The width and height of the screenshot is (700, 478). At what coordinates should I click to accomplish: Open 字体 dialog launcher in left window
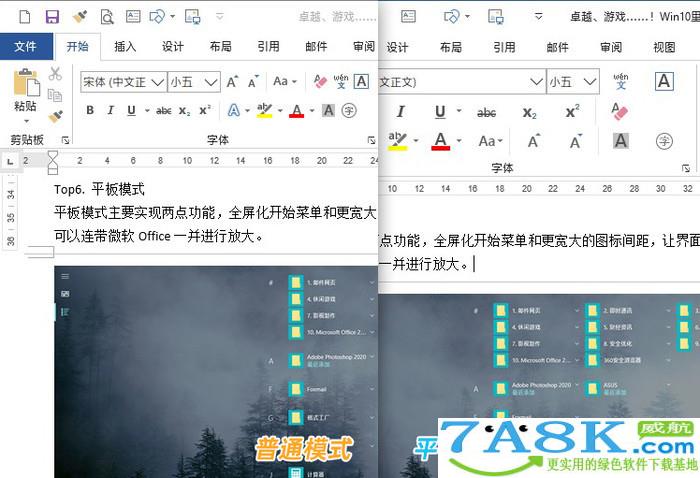371,140
